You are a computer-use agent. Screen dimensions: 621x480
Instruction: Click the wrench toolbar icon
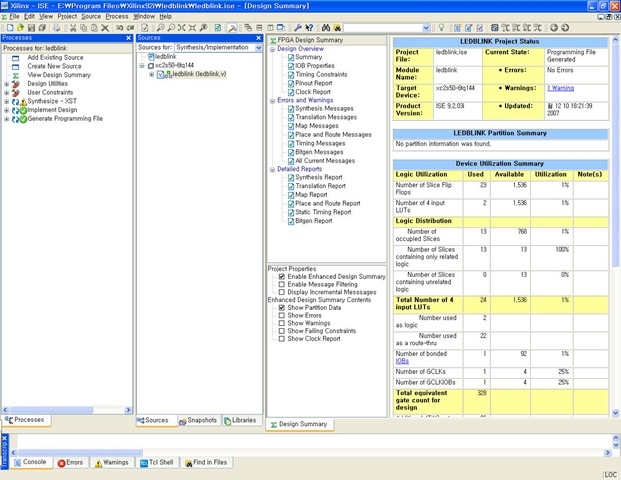[x=298, y=27]
